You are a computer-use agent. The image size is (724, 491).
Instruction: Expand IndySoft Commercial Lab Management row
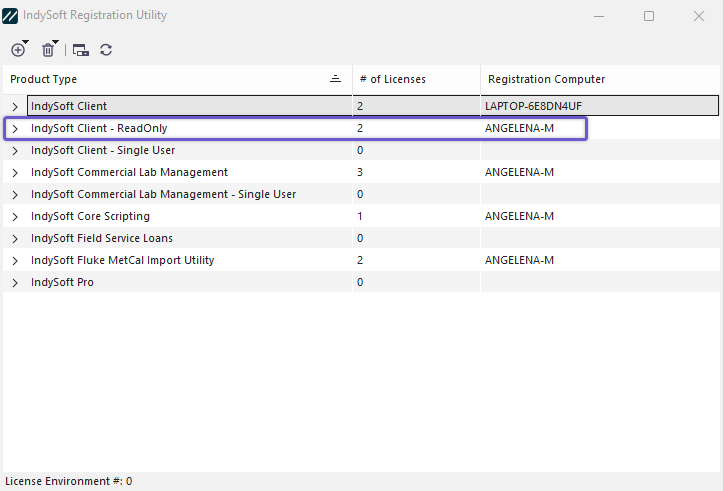(15, 173)
